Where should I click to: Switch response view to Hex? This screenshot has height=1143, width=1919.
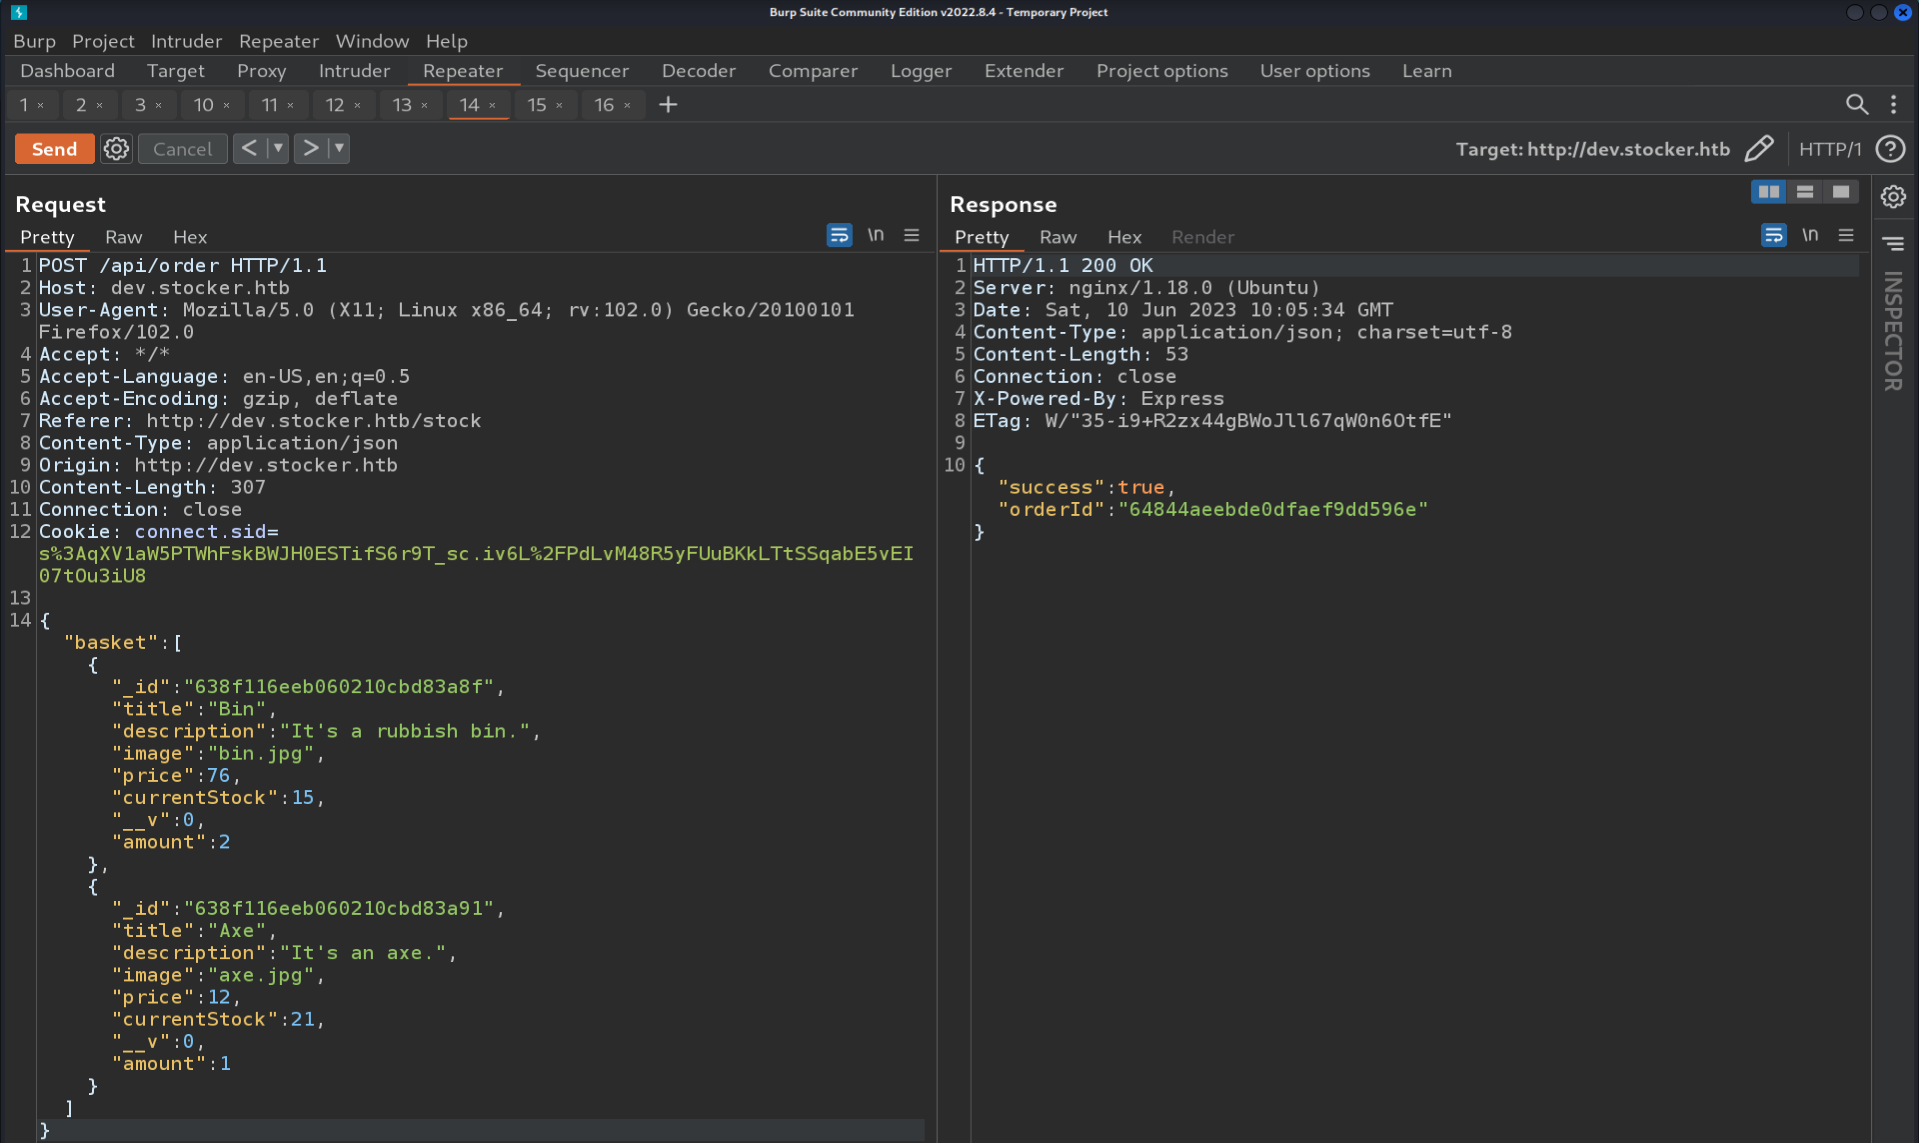click(x=1124, y=237)
